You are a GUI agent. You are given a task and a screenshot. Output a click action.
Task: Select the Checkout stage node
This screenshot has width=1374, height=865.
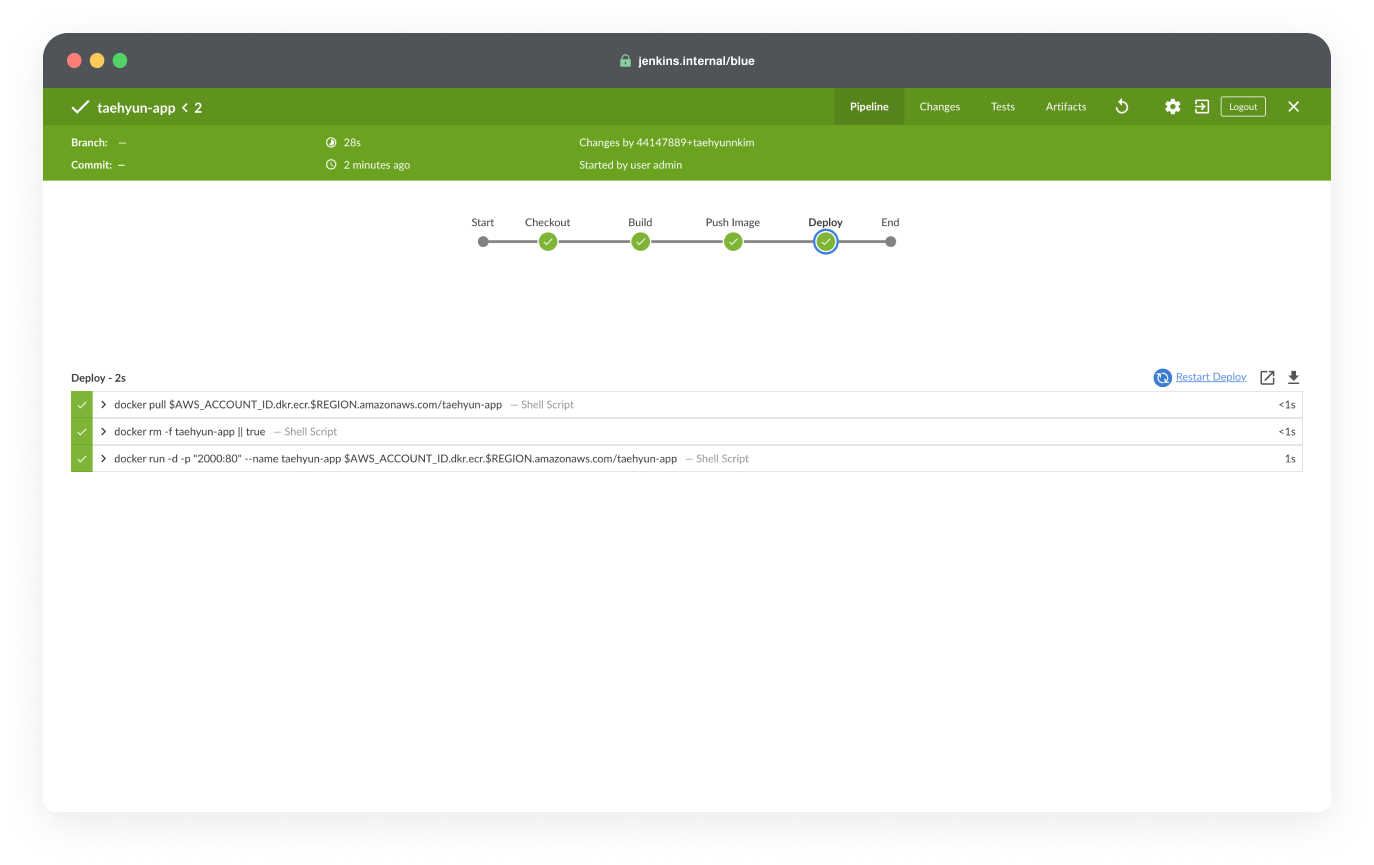[548, 241]
